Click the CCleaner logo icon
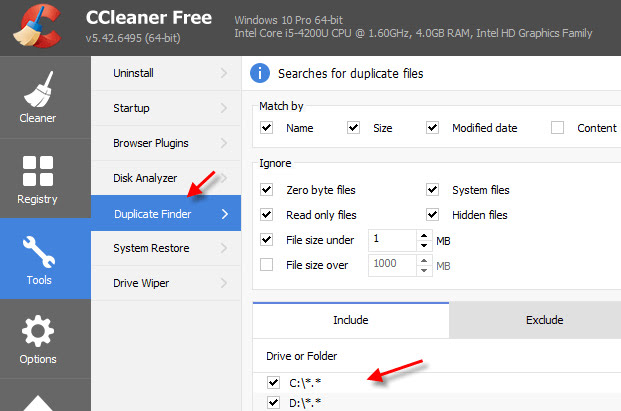The height and width of the screenshot is (411, 621). coord(37,26)
